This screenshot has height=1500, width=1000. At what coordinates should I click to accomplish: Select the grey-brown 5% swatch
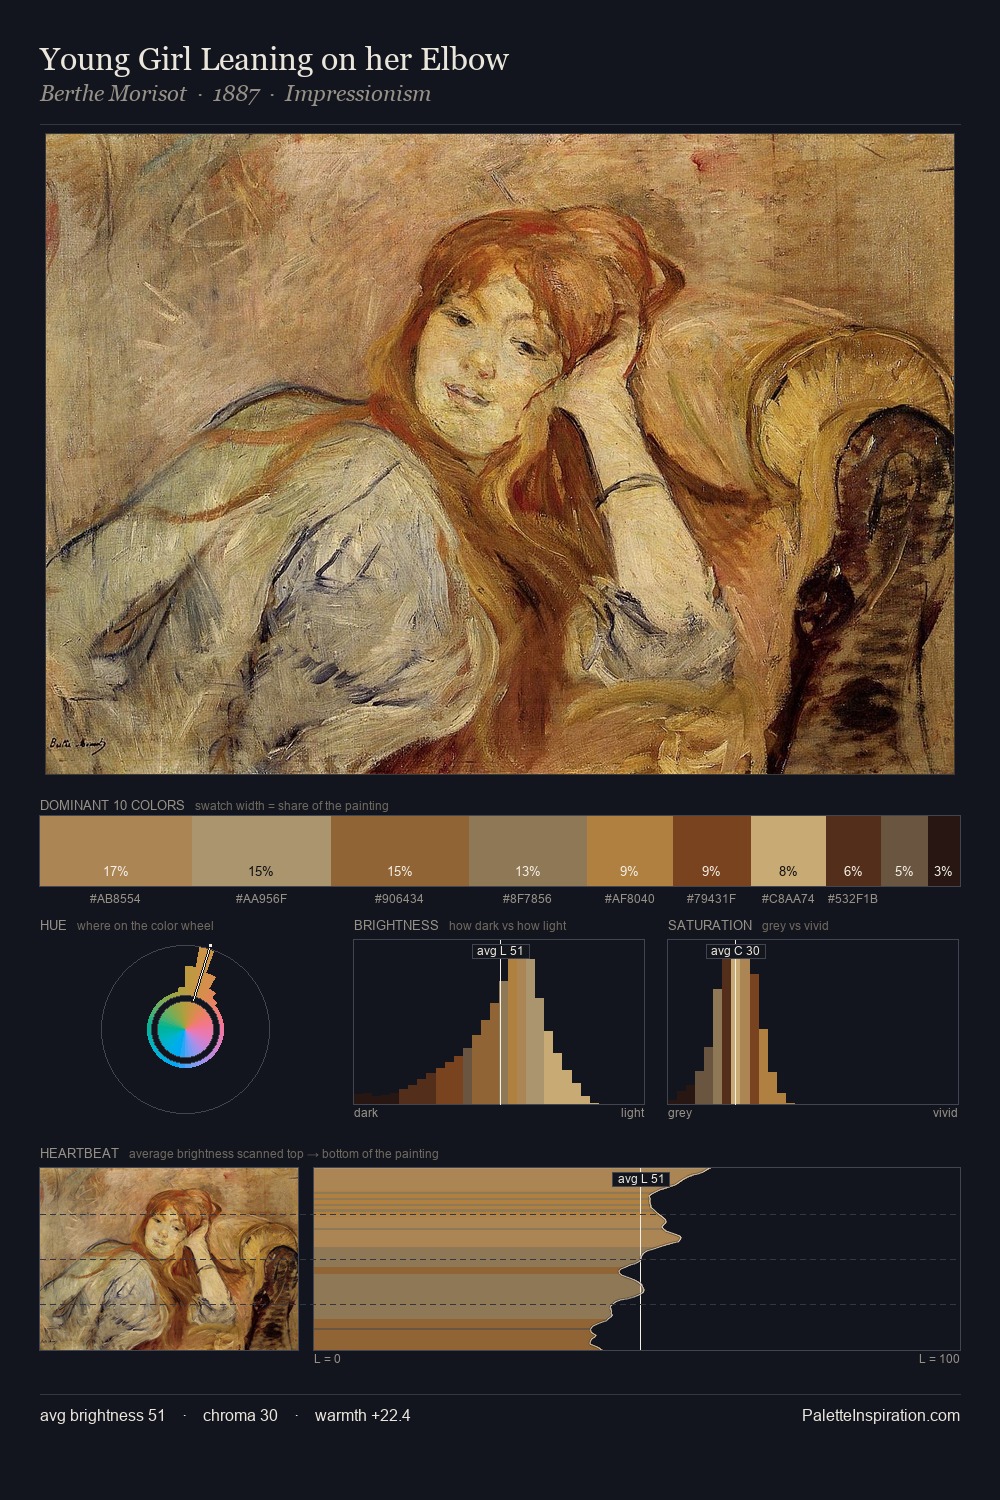(x=904, y=851)
